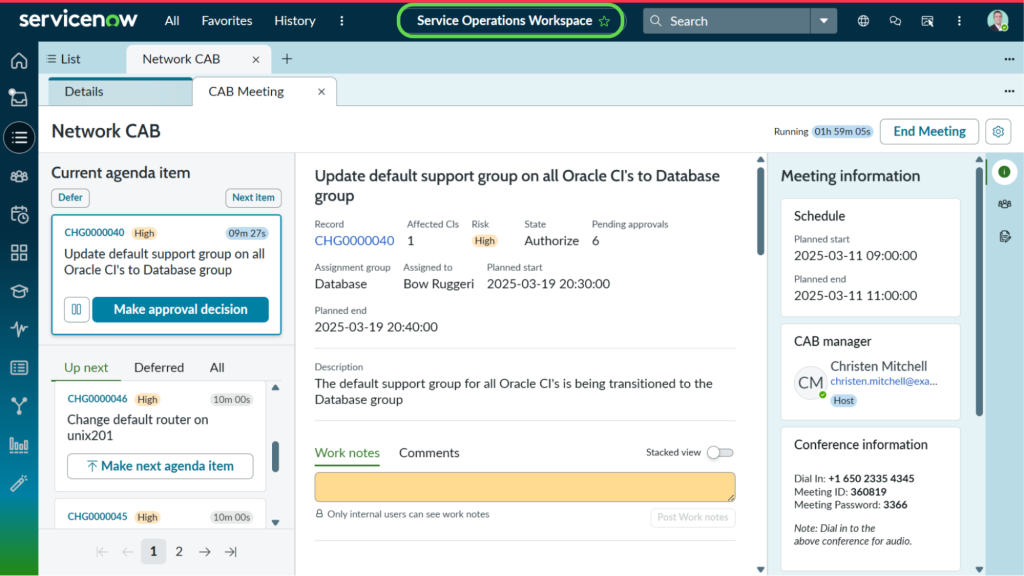The height and width of the screenshot is (576, 1024).
Task: Show attendees panel icon on right rail
Action: pyautogui.click(x=1004, y=204)
